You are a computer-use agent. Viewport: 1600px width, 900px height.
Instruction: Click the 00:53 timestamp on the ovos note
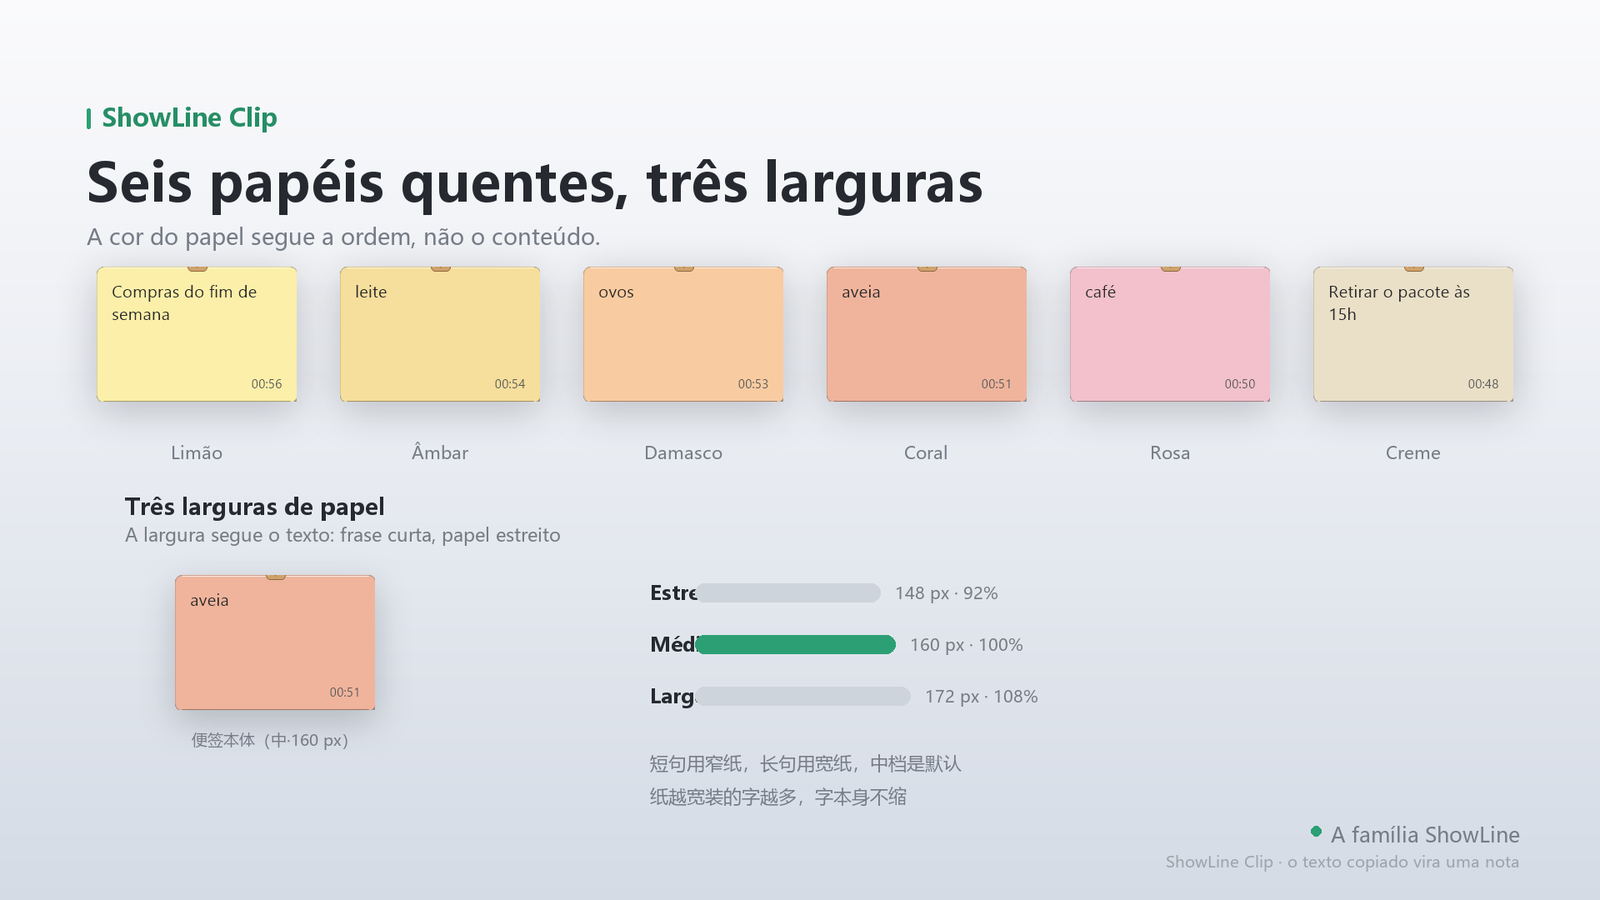753,384
